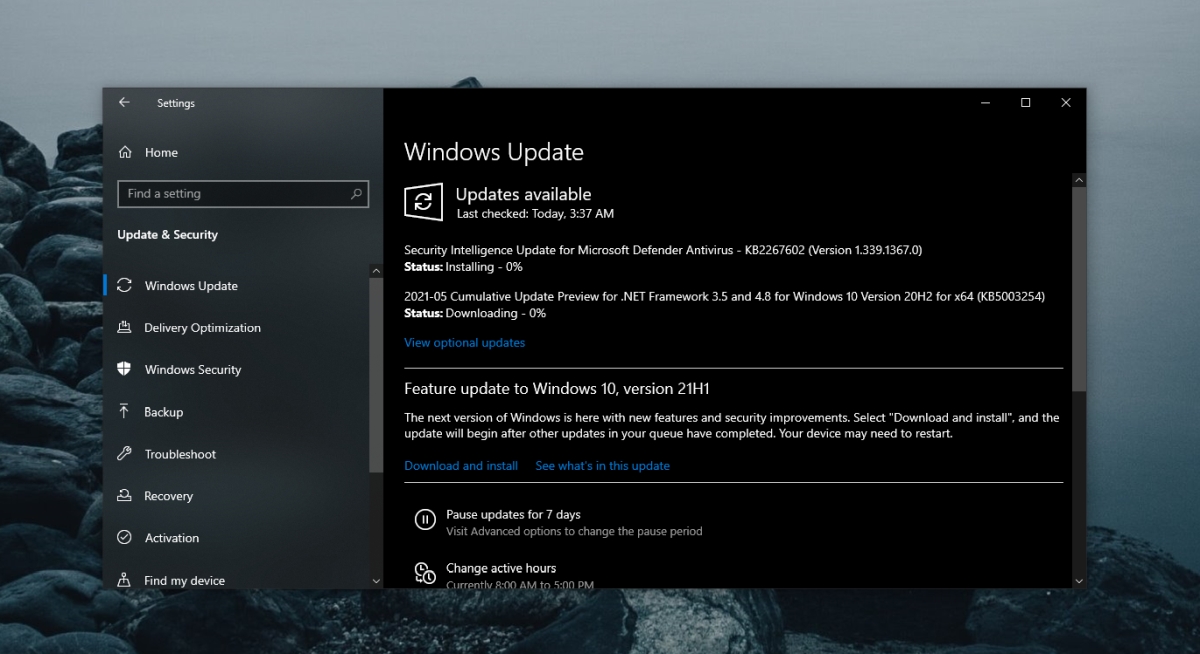Focus the Find a setting search box
The width and height of the screenshot is (1200, 654).
pyautogui.click(x=243, y=194)
